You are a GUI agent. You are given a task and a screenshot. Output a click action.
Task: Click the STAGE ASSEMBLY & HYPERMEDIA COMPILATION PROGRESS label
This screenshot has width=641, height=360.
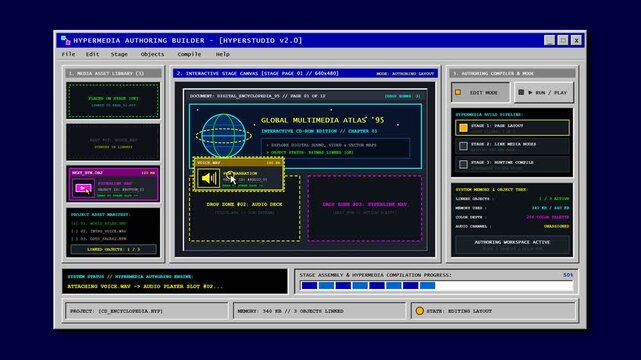pyautogui.click(x=376, y=275)
